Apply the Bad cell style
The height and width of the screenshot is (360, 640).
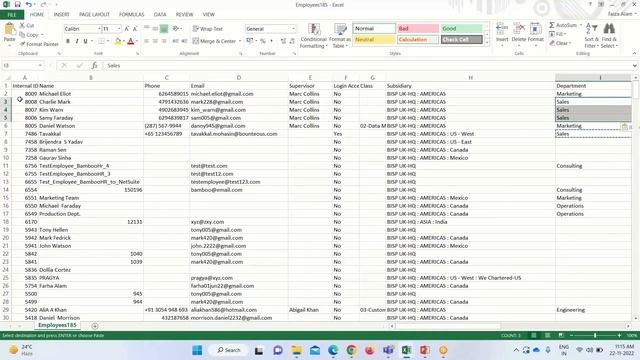click(x=418, y=29)
